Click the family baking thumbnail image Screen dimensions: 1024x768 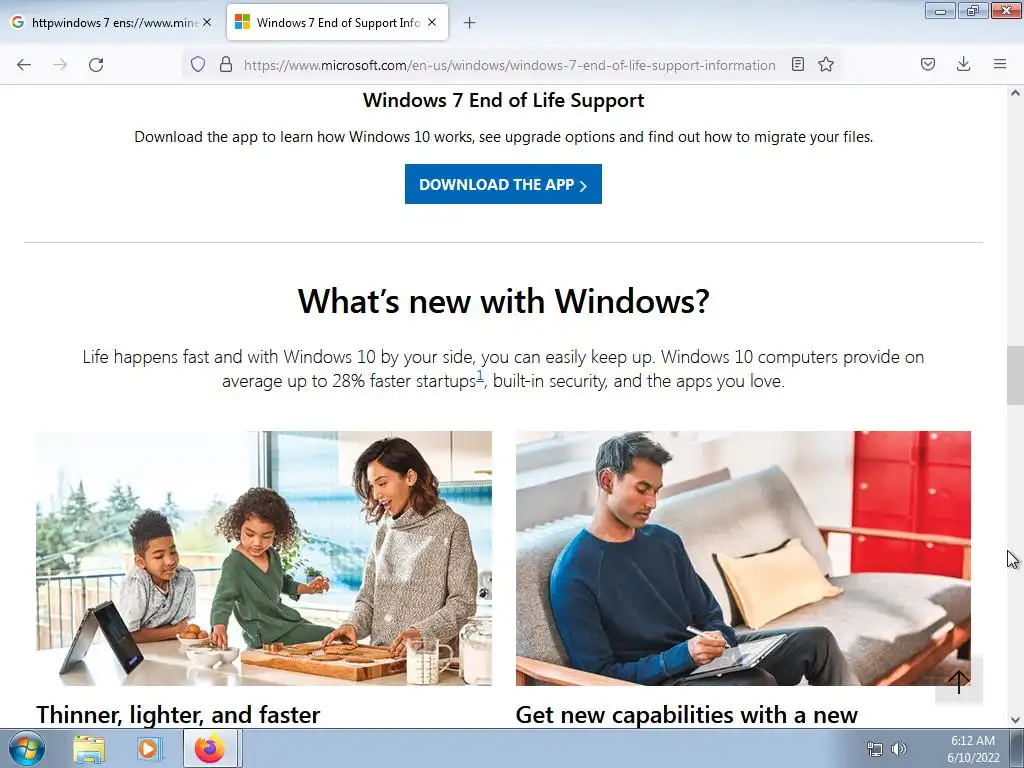click(264, 558)
